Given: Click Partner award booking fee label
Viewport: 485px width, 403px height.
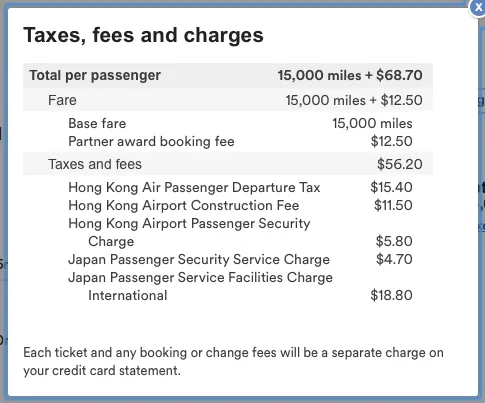Looking at the screenshot, I should click(x=151, y=142).
